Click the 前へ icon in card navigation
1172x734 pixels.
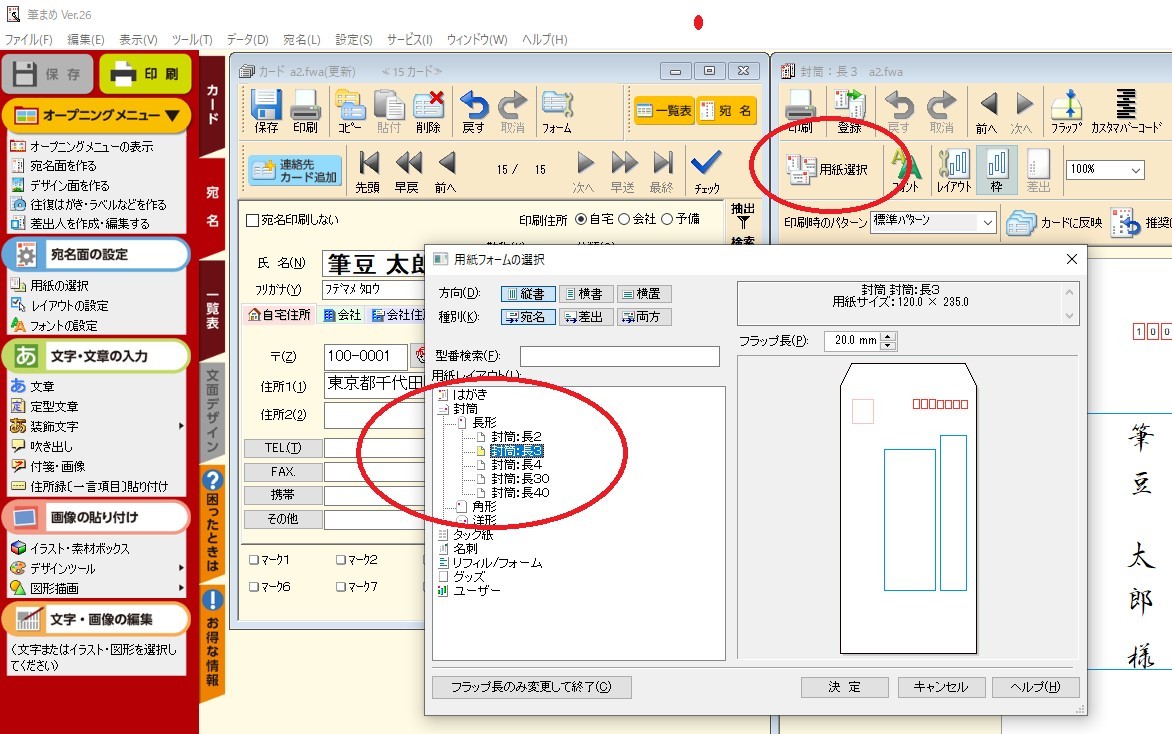pyautogui.click(x=445, y=171)
